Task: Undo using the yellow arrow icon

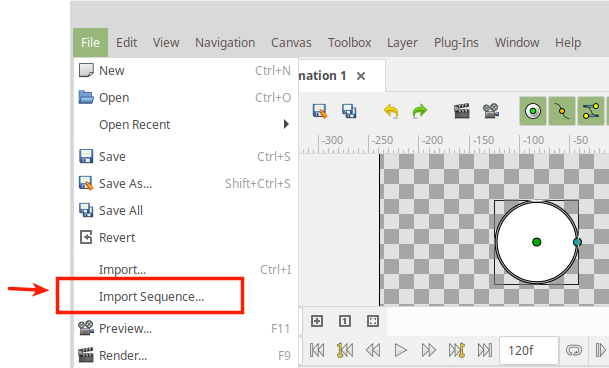Action: (x=391, y=111)
